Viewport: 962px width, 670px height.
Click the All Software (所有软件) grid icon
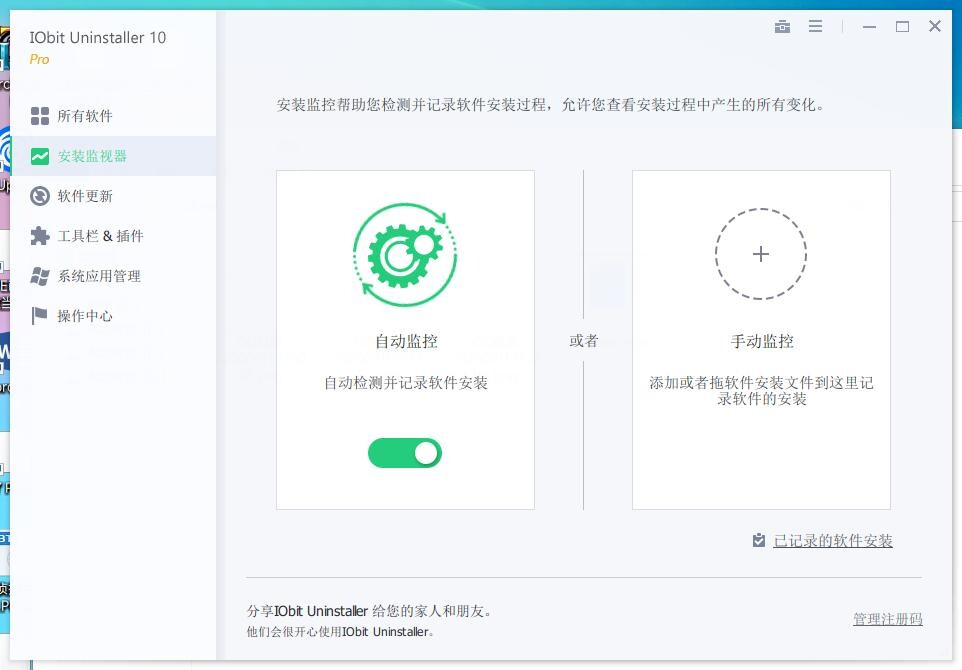[40, 116]
